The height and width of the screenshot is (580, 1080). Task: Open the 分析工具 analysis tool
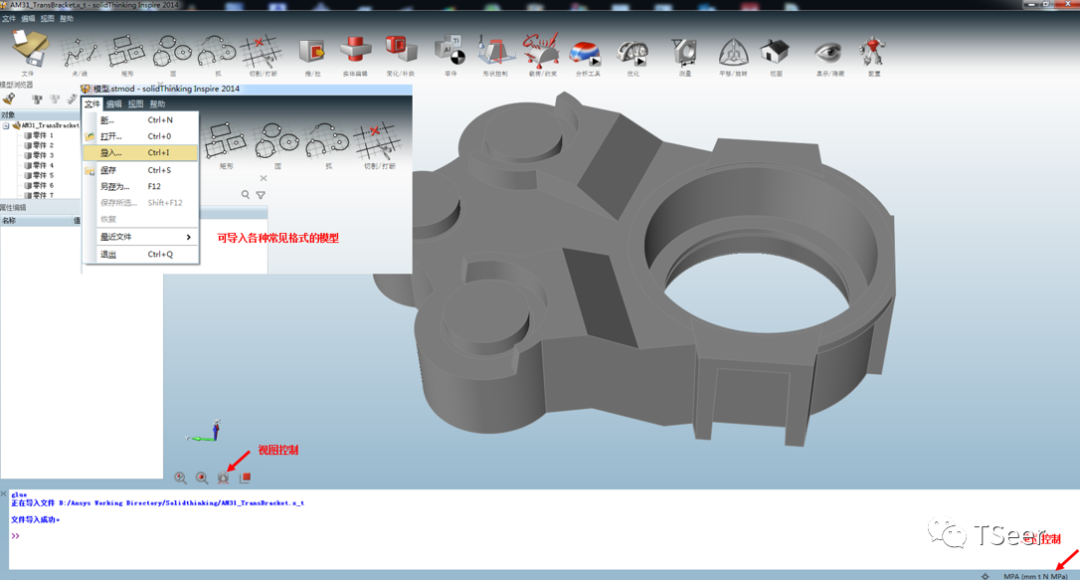click(x=587, y=53)
